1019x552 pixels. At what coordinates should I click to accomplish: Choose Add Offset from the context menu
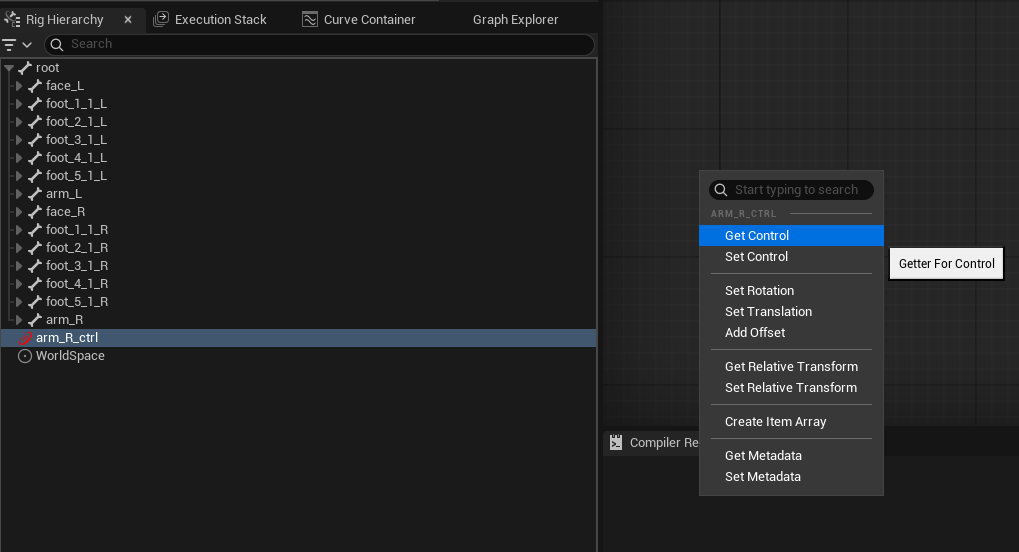tap(791, 332)
